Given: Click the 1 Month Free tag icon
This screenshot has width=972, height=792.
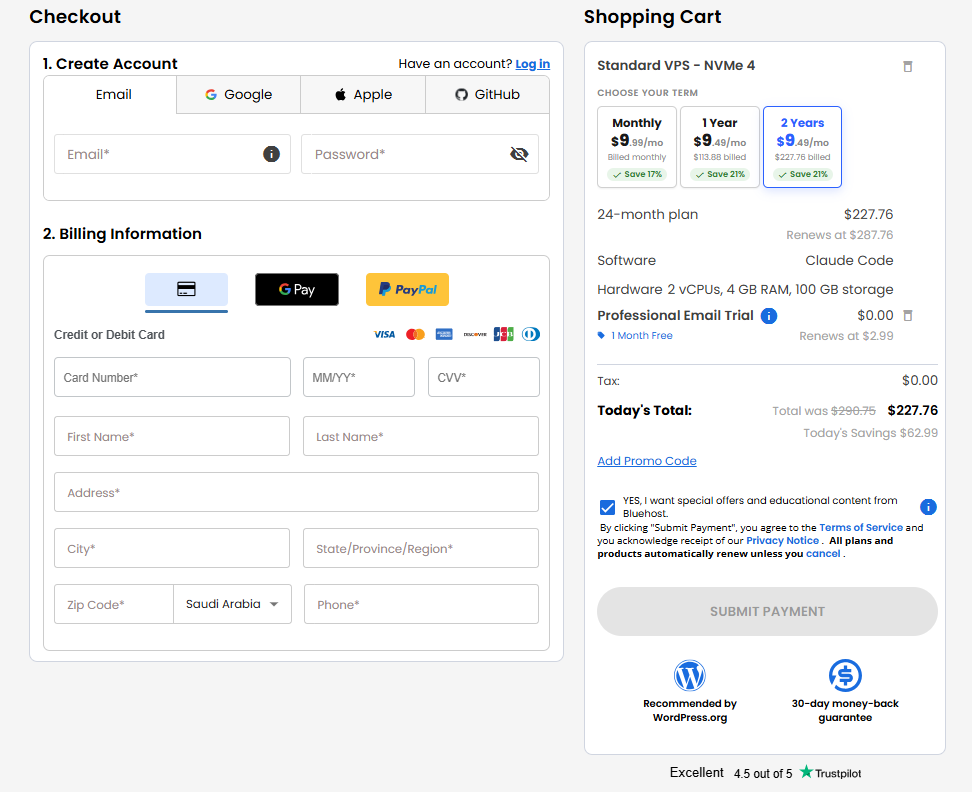Looking at the screenshot, I should pyautogui.click(x=601, y=335).
